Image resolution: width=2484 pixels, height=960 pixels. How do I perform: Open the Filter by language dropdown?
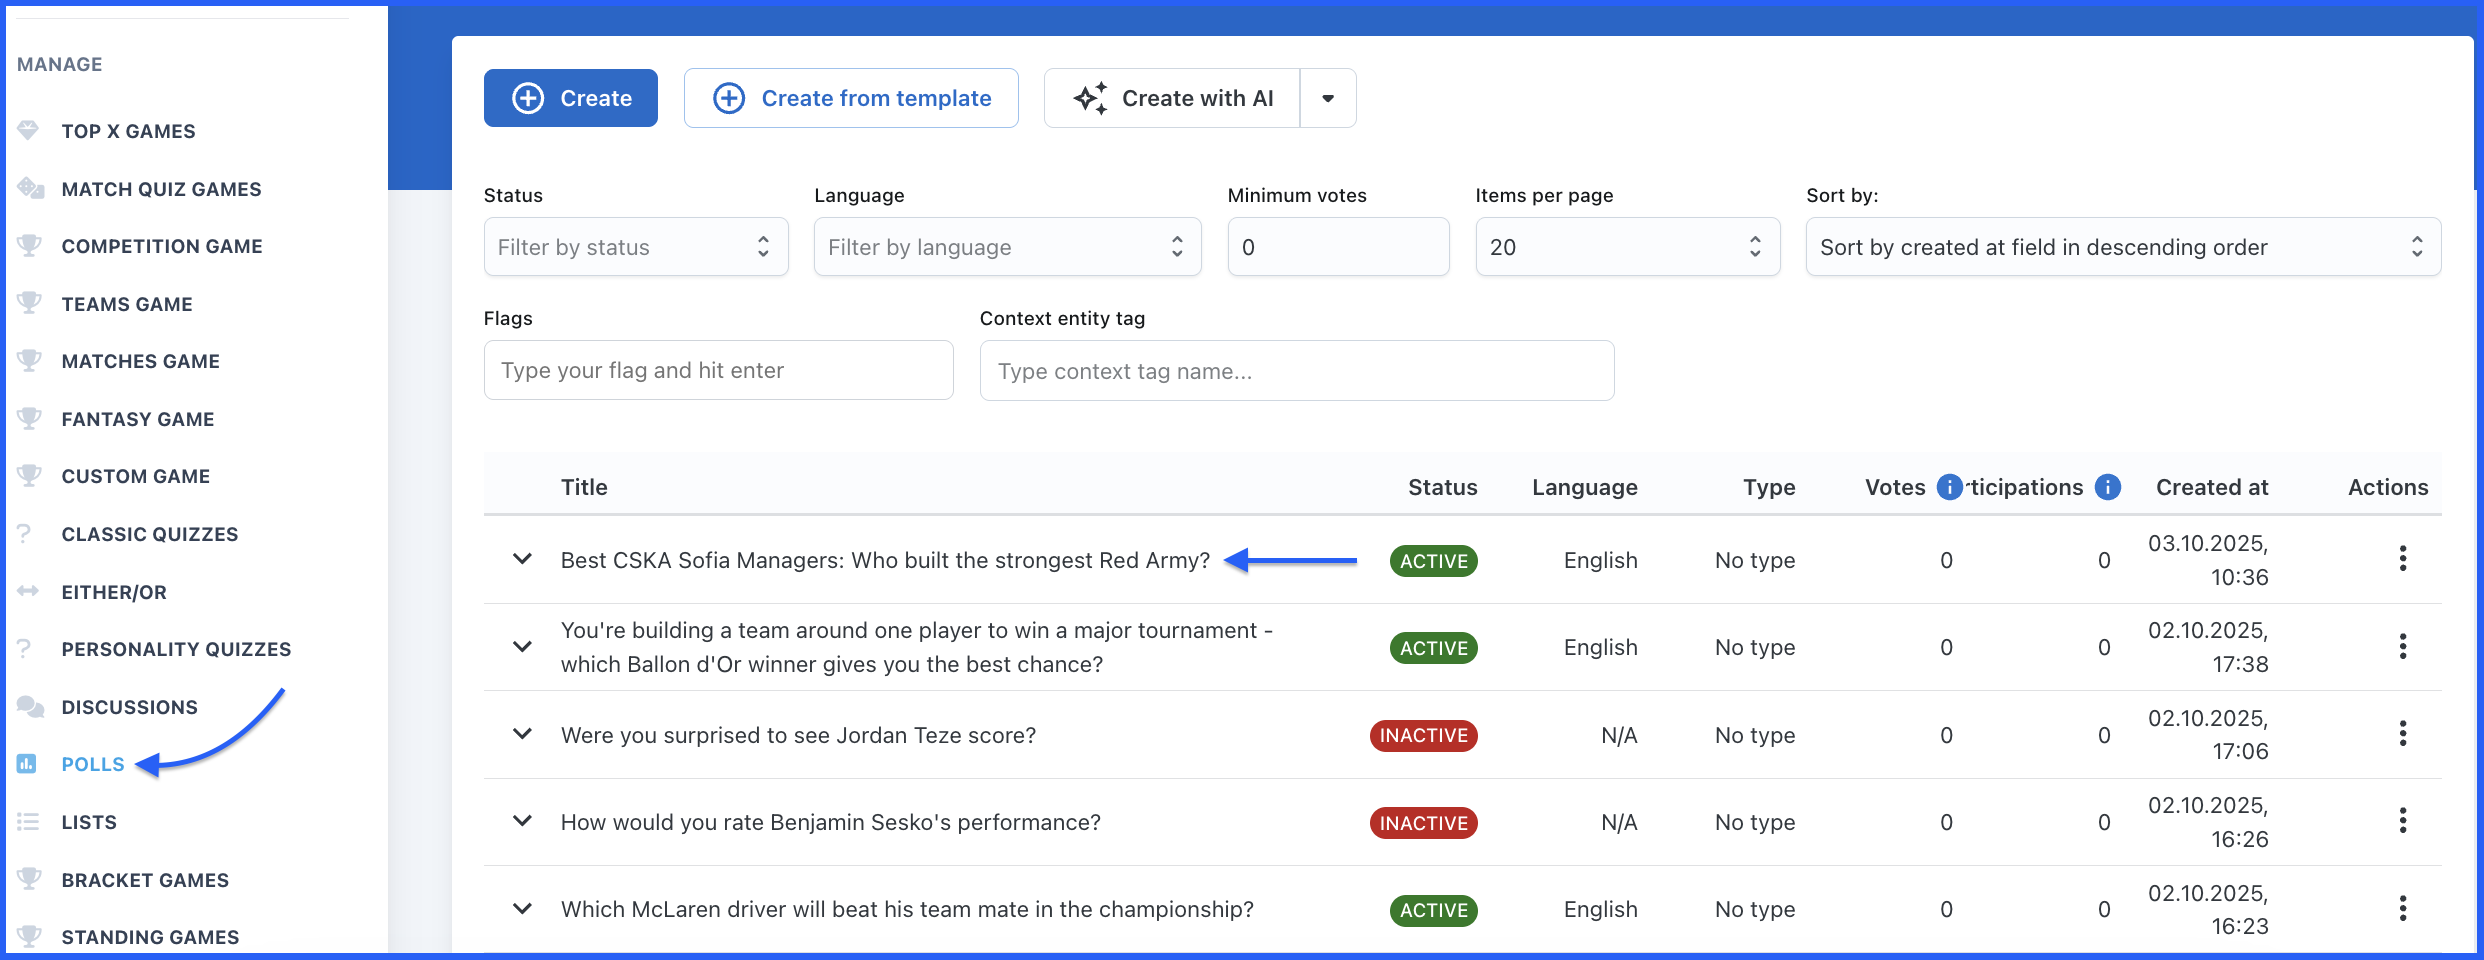[x=1006, y=247]
